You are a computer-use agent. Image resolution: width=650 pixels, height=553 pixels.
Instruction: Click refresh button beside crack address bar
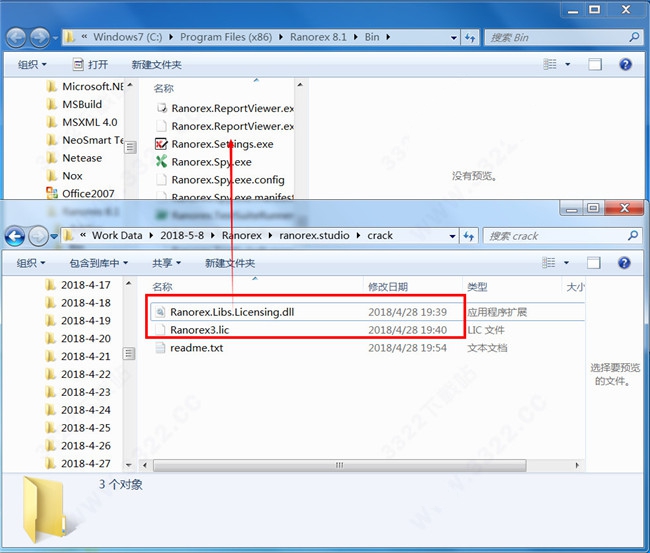[468, 236]
